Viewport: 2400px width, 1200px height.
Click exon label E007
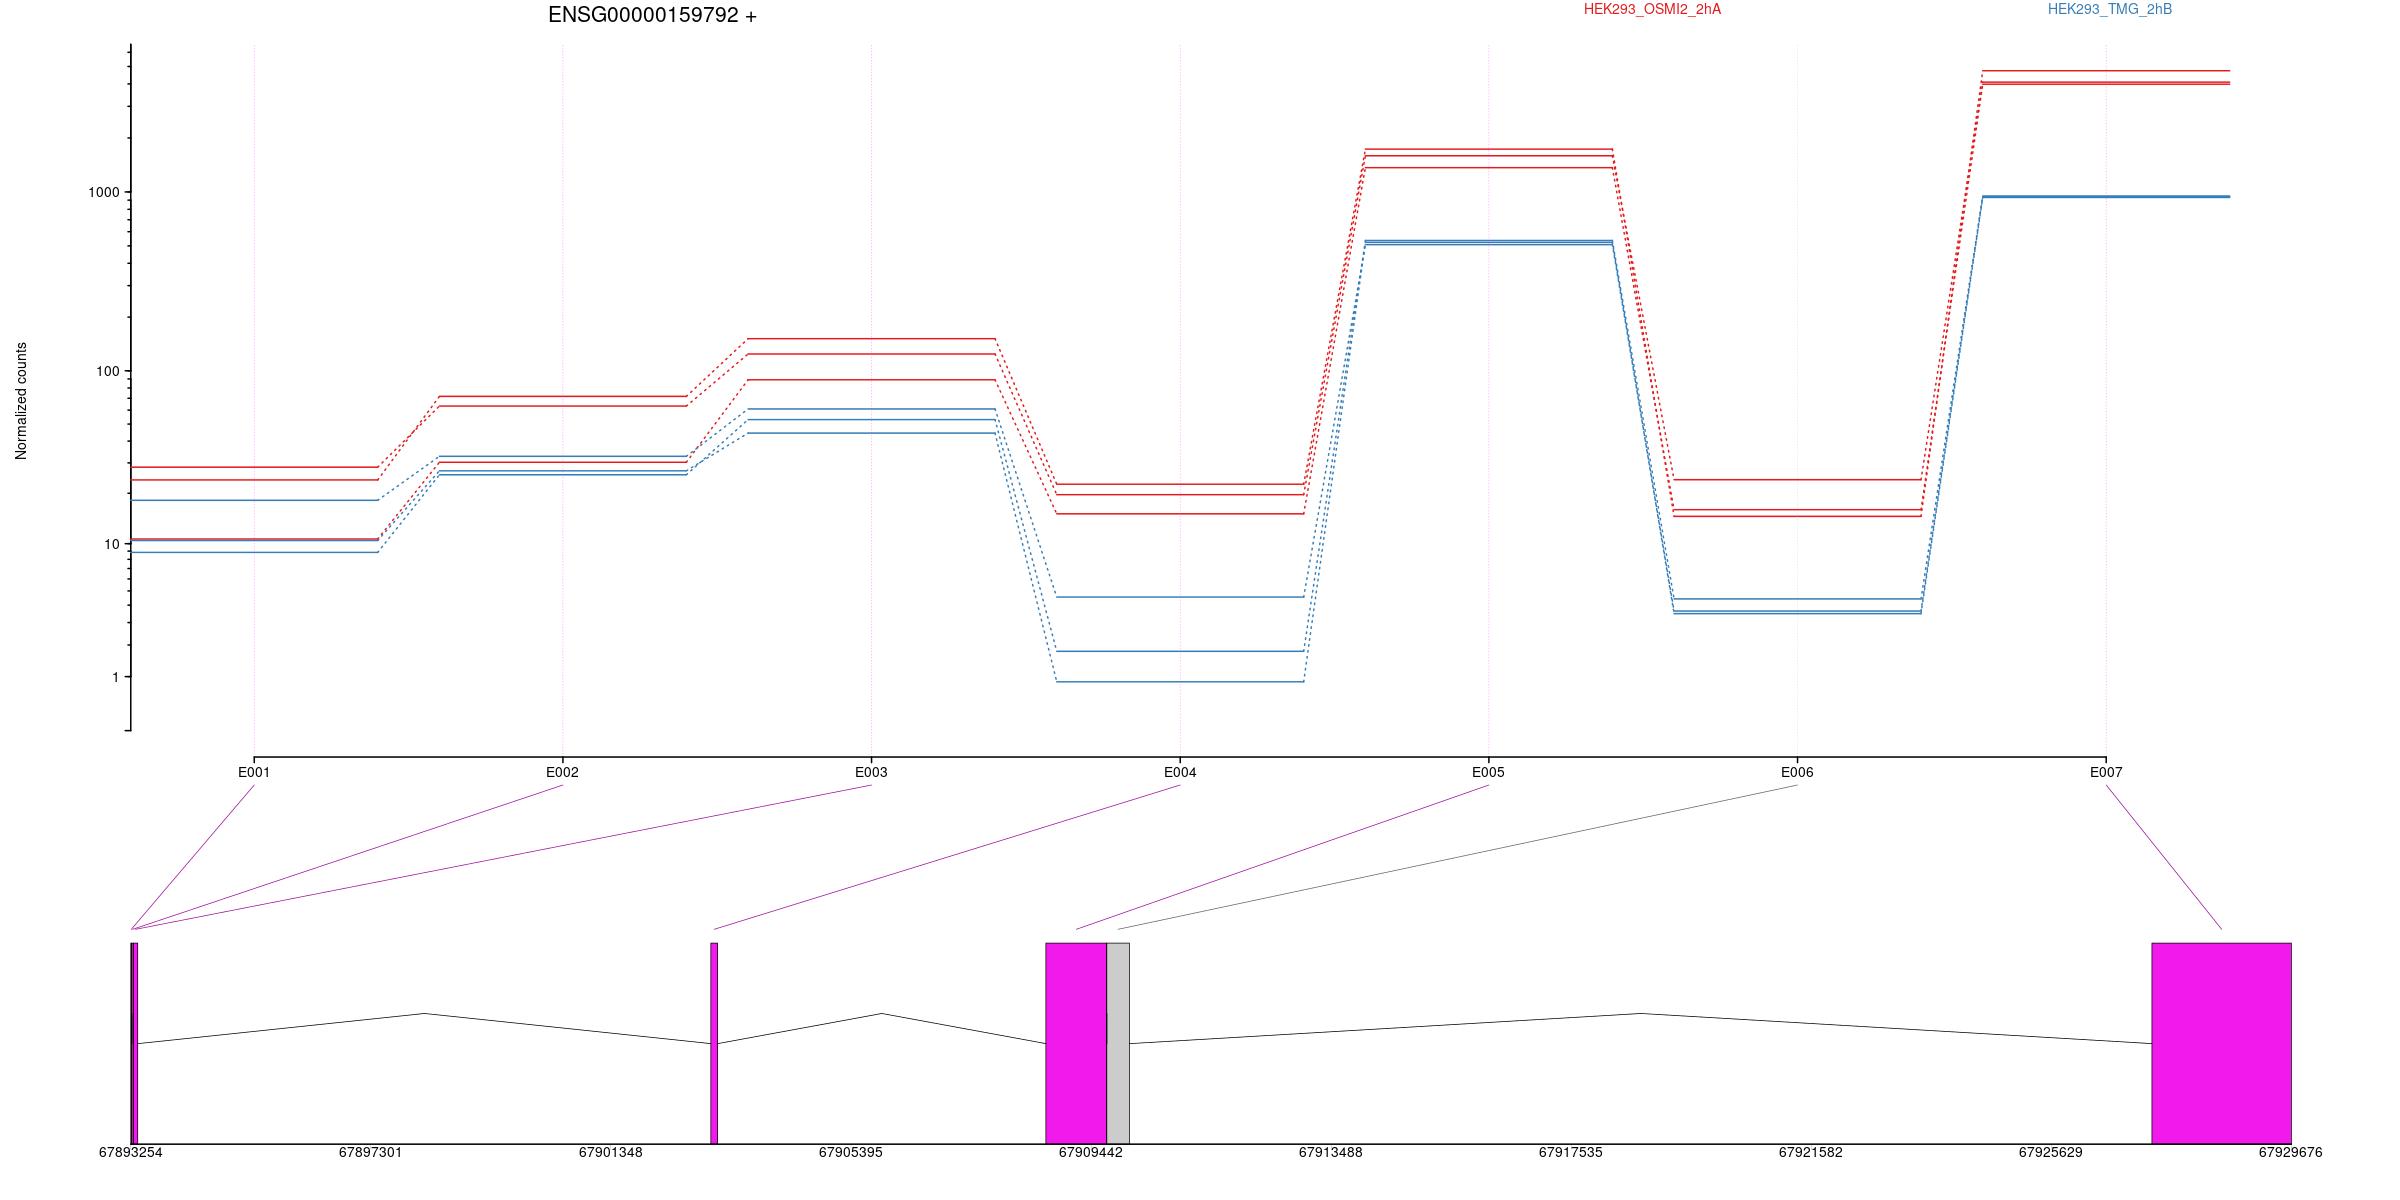tap(2106, 772)
